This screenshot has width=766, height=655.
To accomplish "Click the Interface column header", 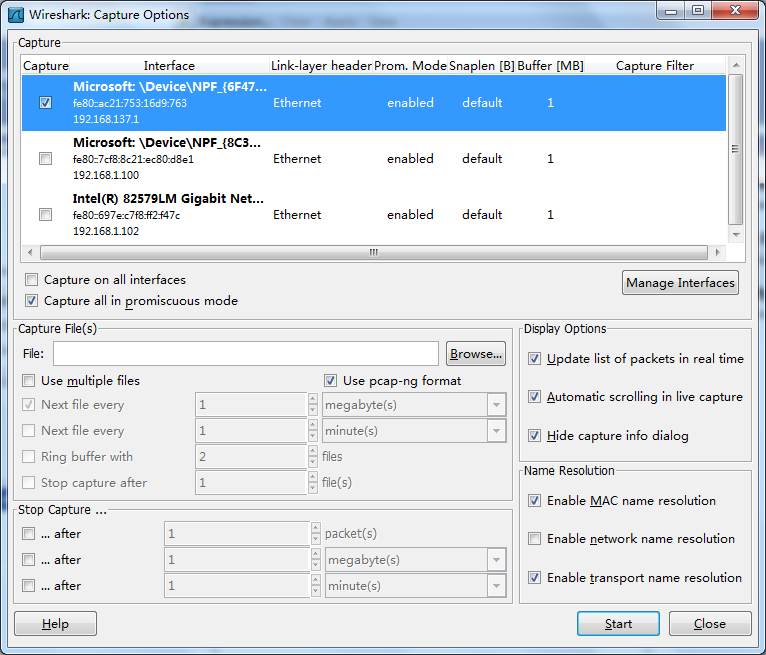I will (169, 66).
